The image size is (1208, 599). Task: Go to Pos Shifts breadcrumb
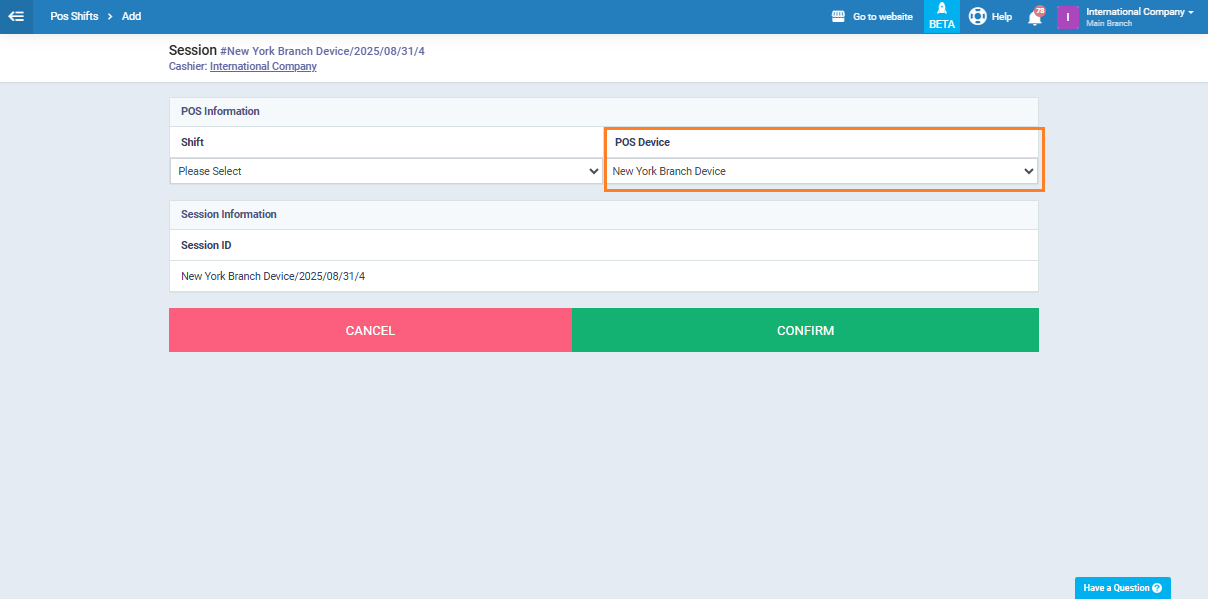[x=74, y=16]
